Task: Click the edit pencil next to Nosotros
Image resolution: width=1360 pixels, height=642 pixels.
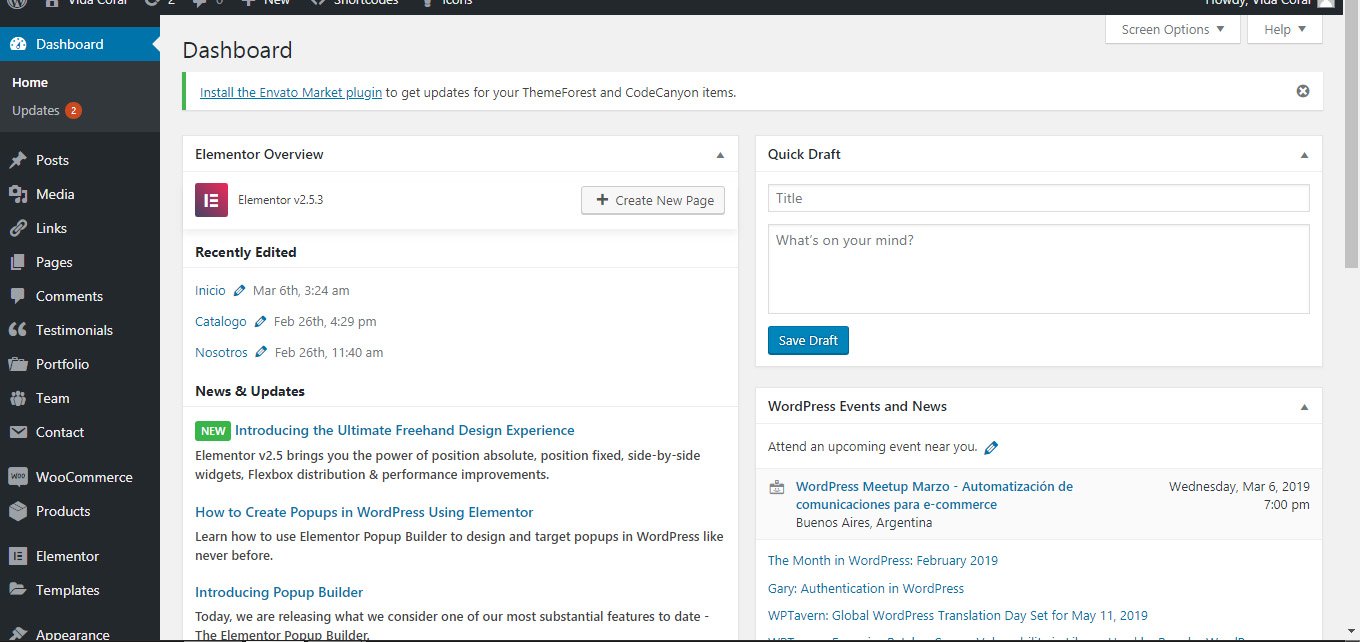Action: (262, 353)
